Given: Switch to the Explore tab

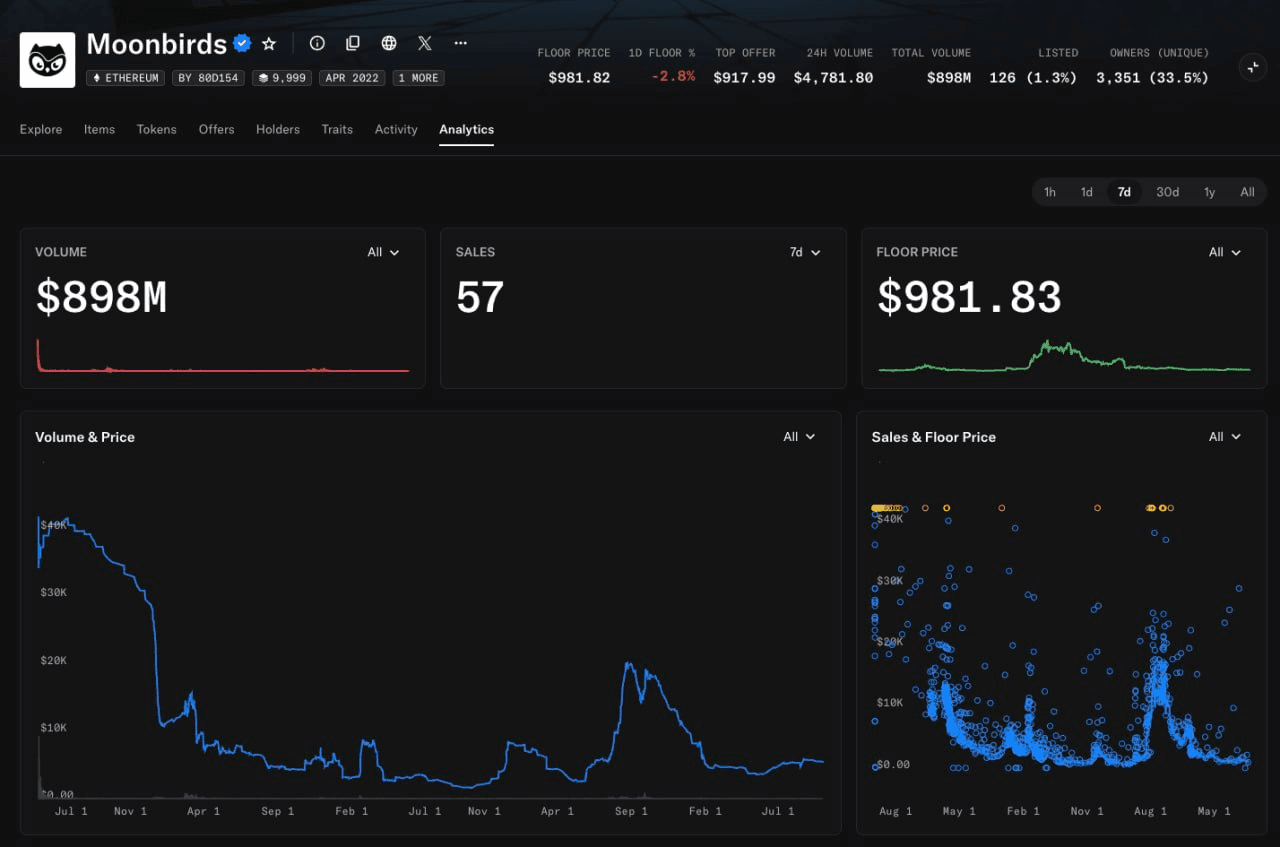Looking at the screenshot, I should (x=41, y=129).
